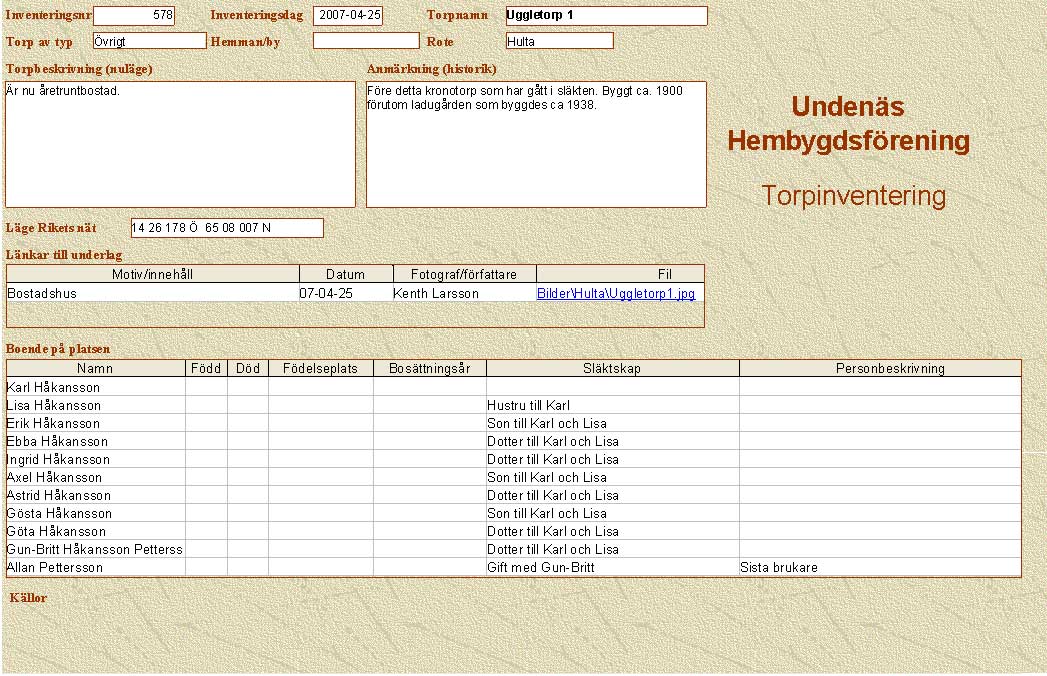Image resolution: width=1047 pixels, height=676 pixels.
Task: Focus the Torp av typ field
Action: (x=148, y=41)
